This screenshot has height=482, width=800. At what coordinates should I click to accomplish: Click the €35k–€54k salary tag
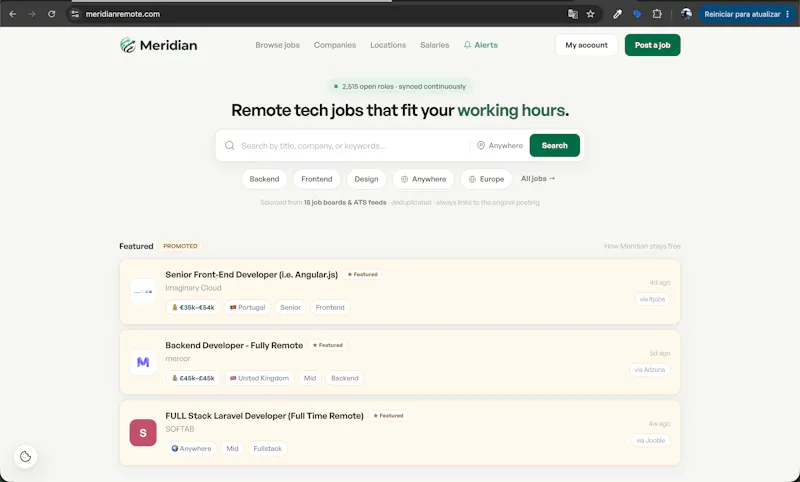click(192, 307)
